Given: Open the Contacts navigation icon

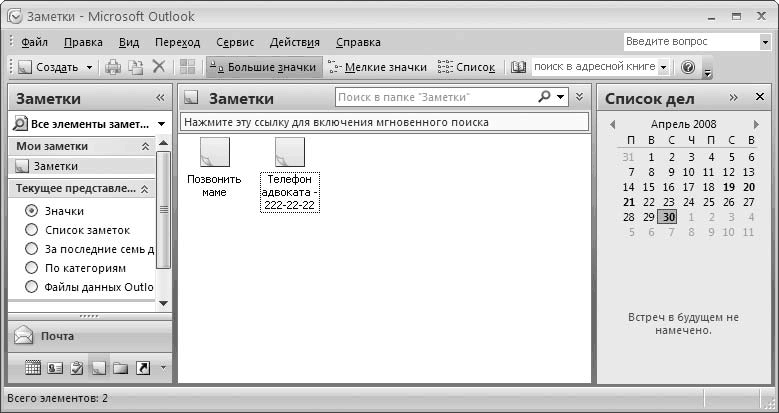Looking at the screenshot, I should tap(54, 368).
